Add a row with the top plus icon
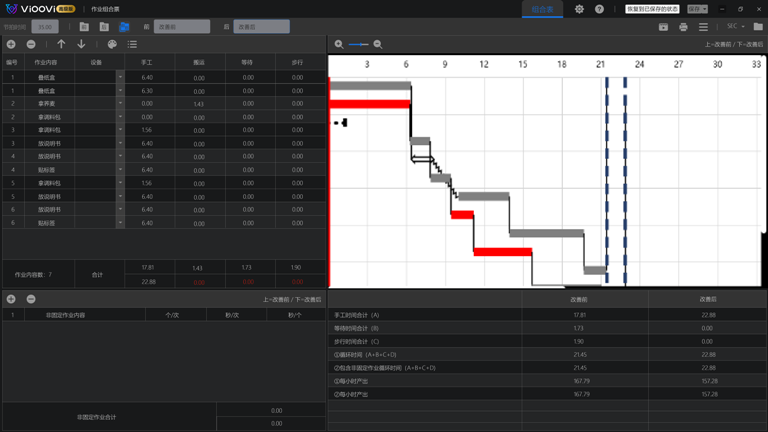Image resolution: width=768 pixels, height=432 pixels. [x=11, y=45]
